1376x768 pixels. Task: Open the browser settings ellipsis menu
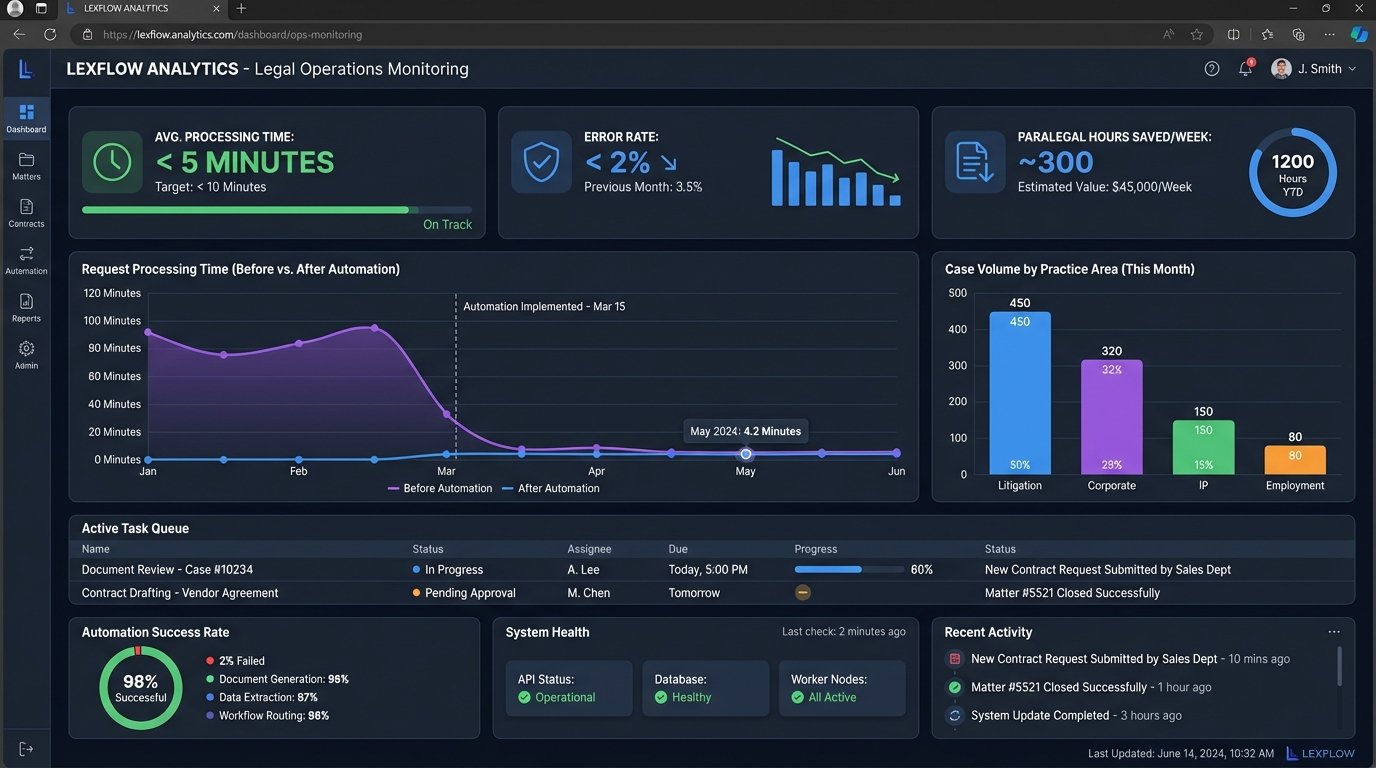tap(1329, 33)
